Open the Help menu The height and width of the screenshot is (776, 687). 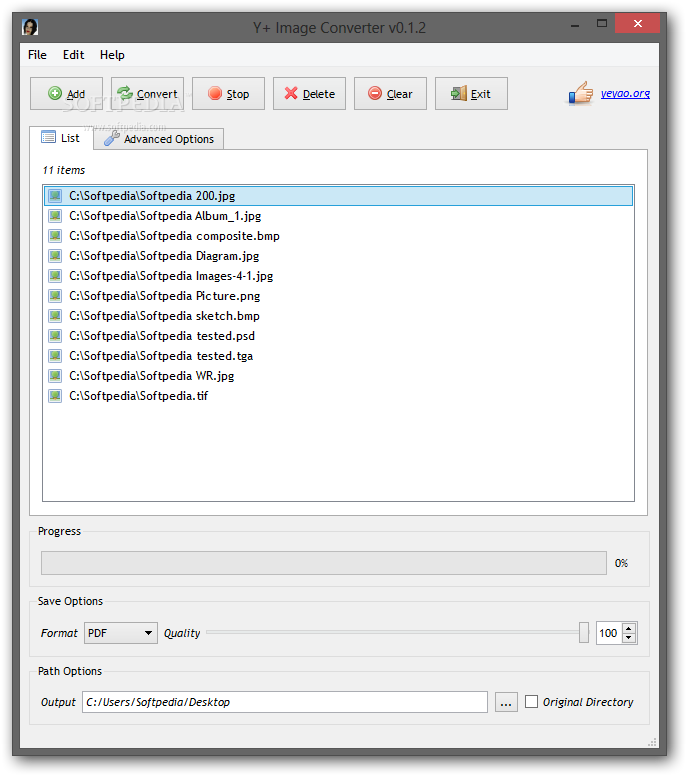click(112, 55)
